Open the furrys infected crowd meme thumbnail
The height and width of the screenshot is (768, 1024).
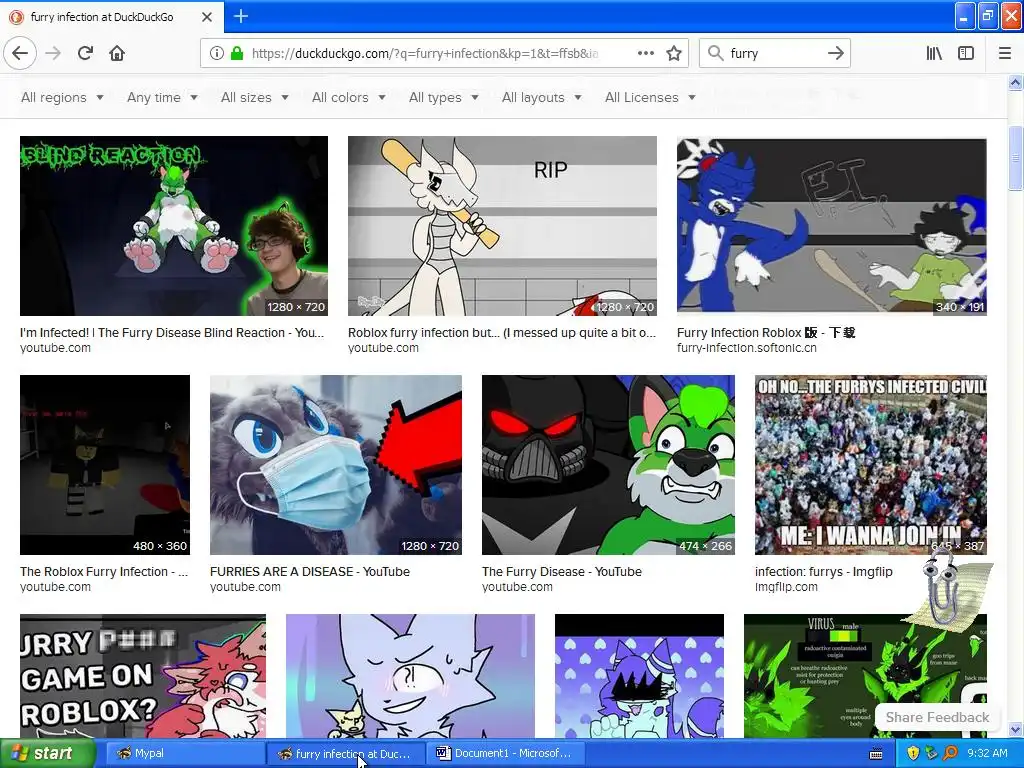(x=871, y=465)
